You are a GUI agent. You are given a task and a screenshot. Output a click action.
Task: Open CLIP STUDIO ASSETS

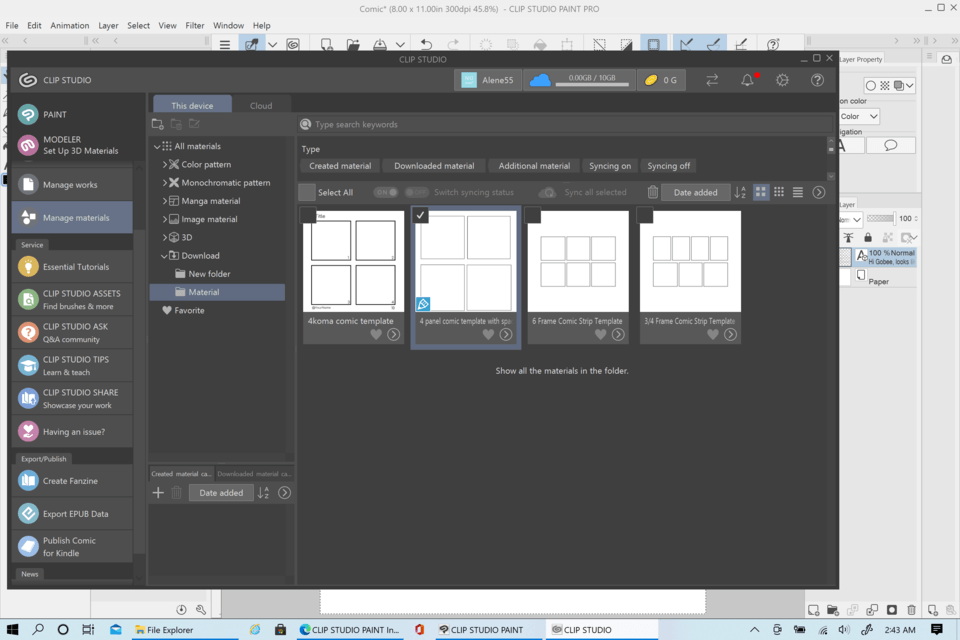[72, 299]
